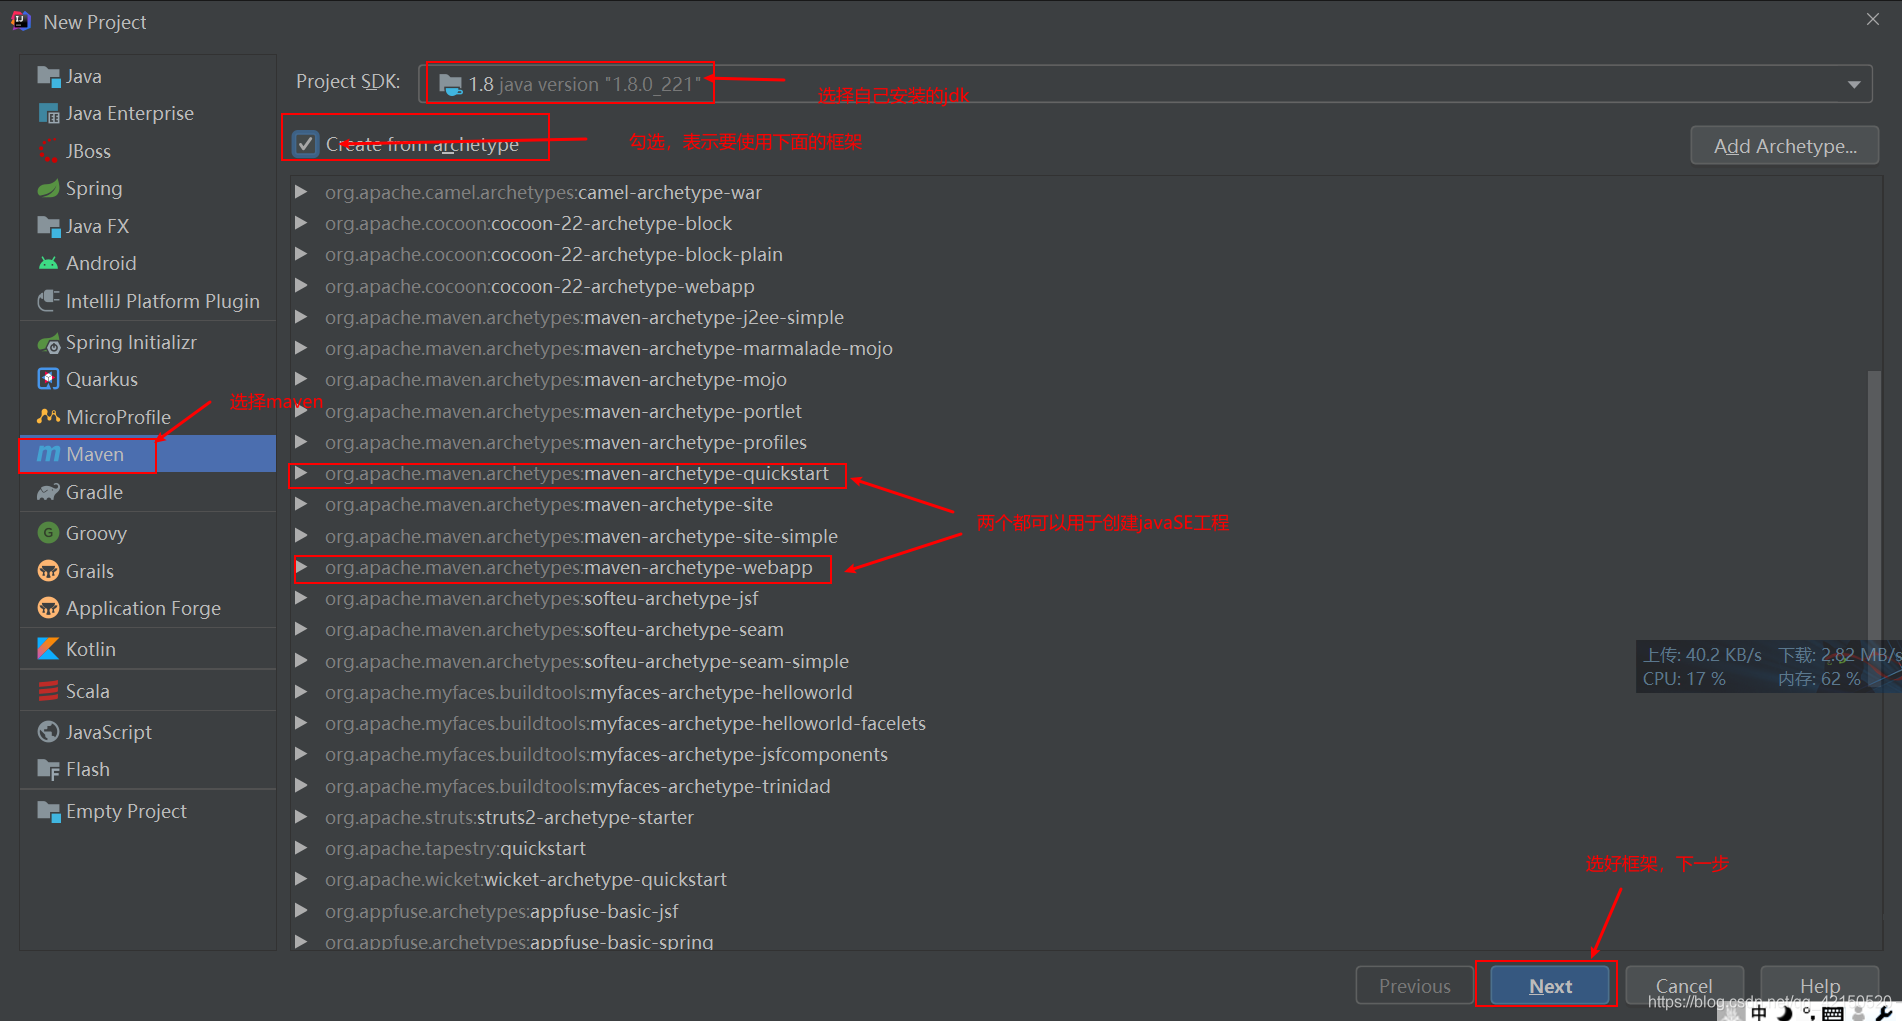Select Spring Initializr in the list
1902x1021 pixels.
pos(148,343)
